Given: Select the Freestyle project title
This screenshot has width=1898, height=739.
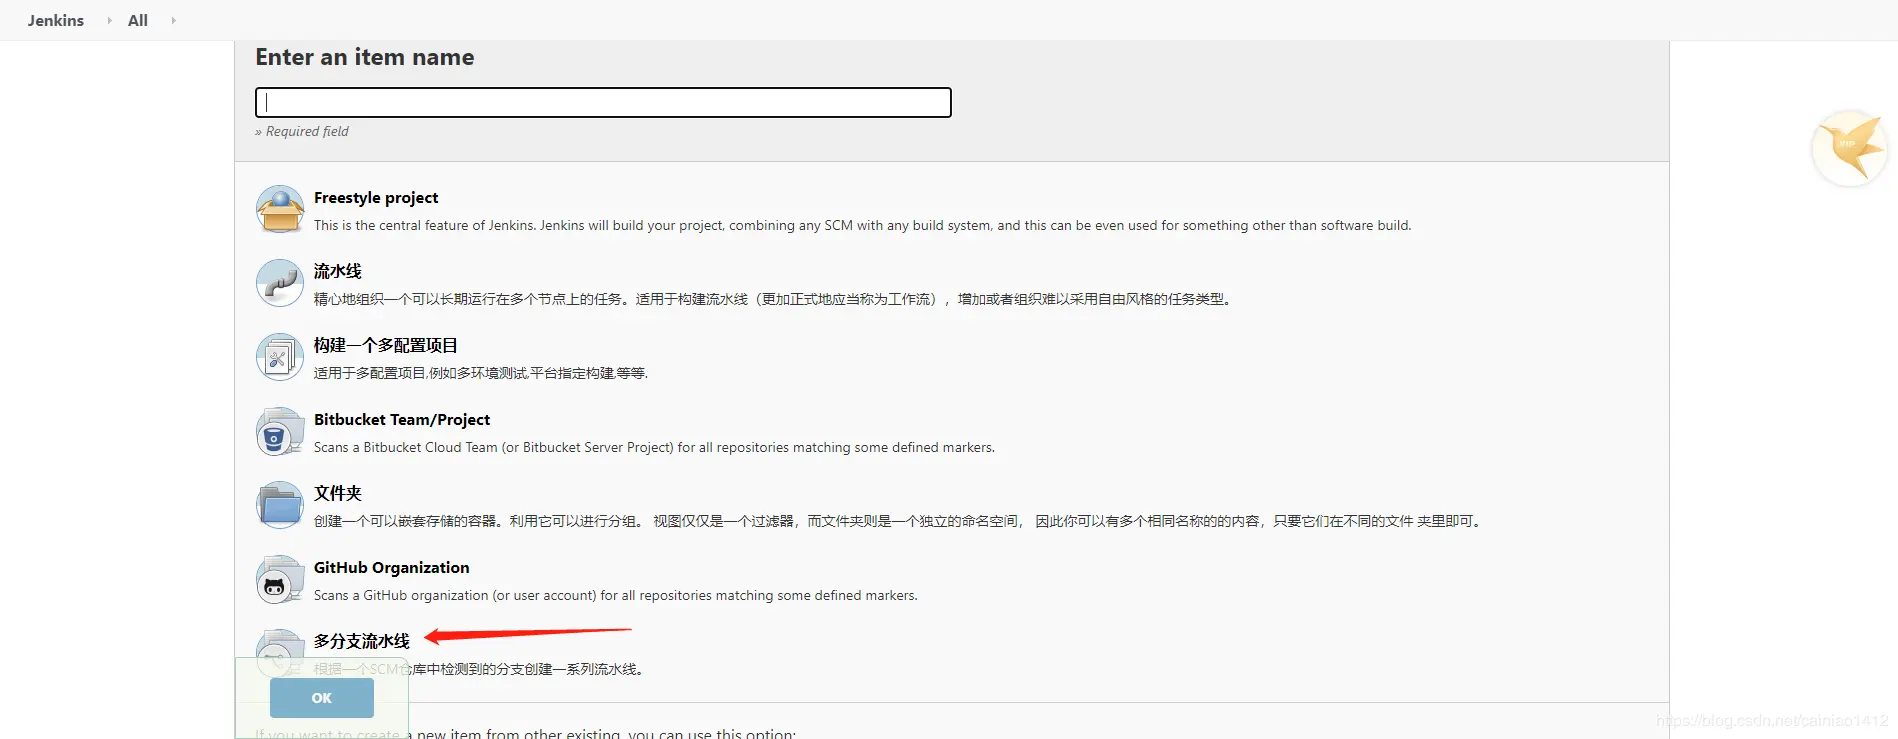Looking at the screenshot, I should (376, 198).
